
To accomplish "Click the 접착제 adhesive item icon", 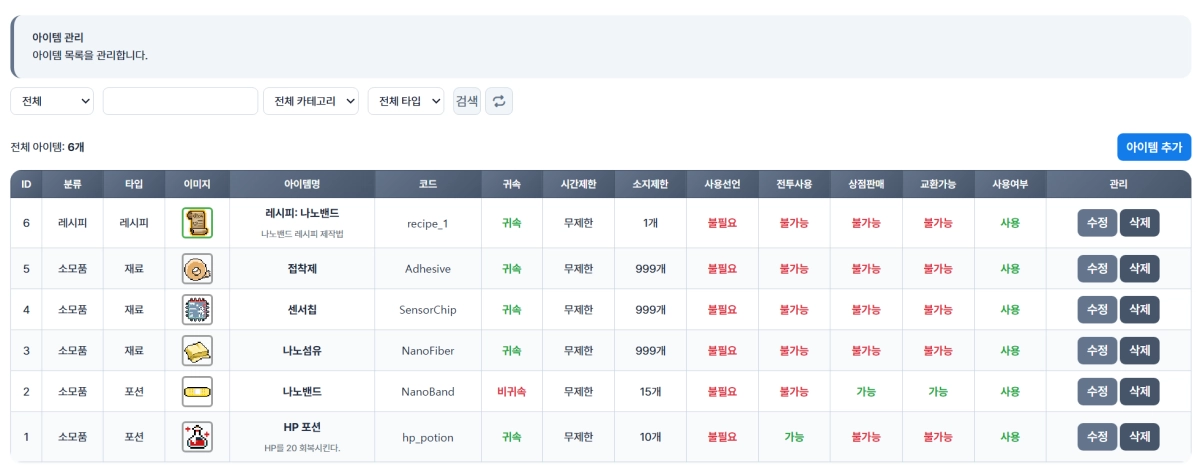I will [x=197, y=269].
